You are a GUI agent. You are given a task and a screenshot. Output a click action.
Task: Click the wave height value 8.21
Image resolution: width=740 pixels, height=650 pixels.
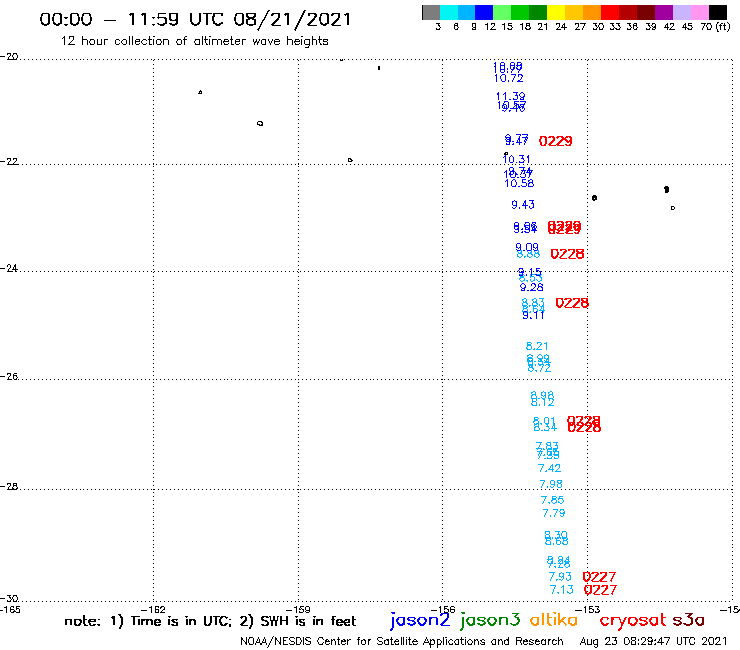537,346
